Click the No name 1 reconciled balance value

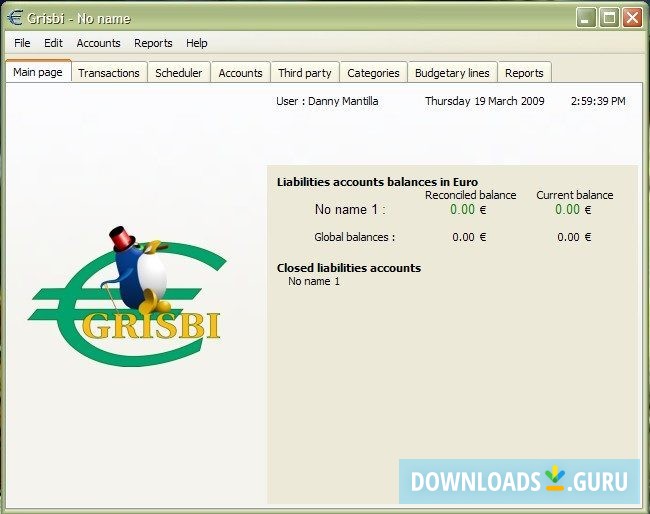tap(468, 209)
